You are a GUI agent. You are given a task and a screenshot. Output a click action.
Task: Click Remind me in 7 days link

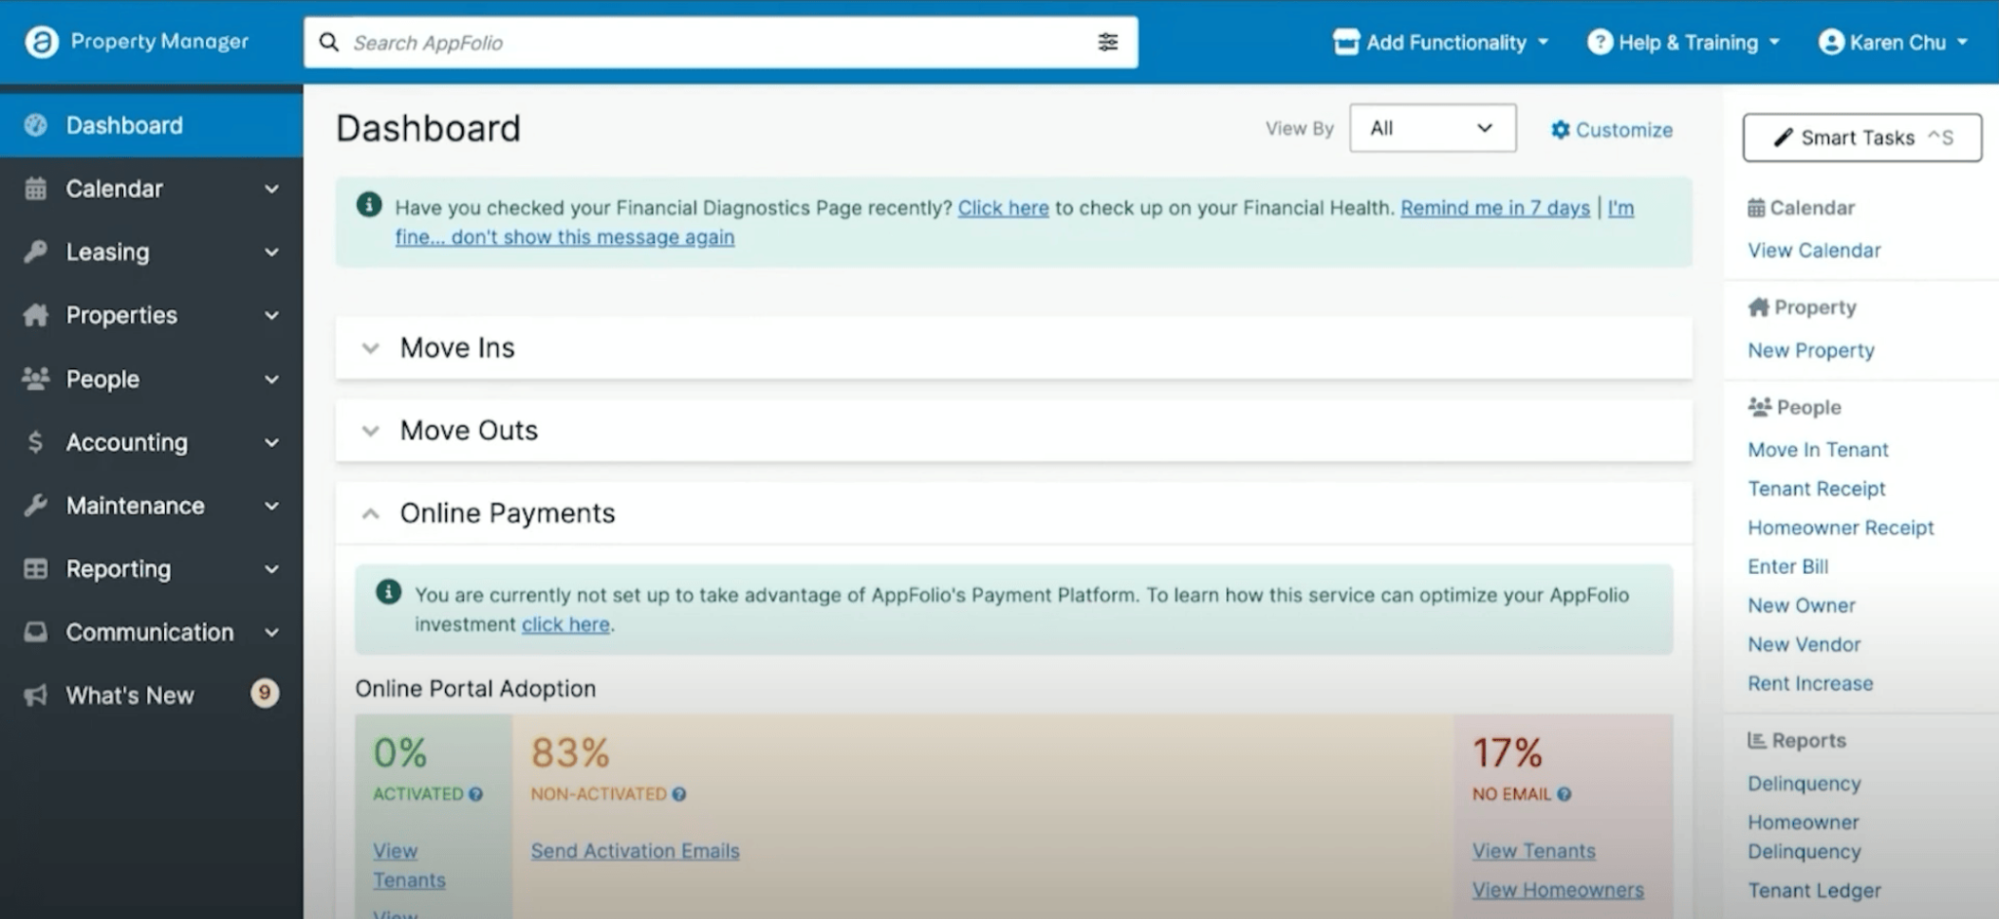coord(1495,208)
